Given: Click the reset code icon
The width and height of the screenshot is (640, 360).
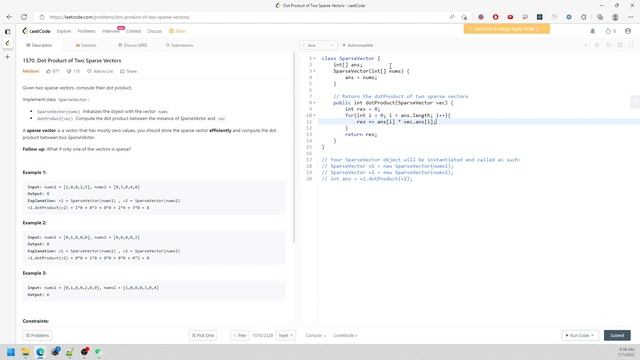Looking at the screenshot, I should (x=608, y=45).
